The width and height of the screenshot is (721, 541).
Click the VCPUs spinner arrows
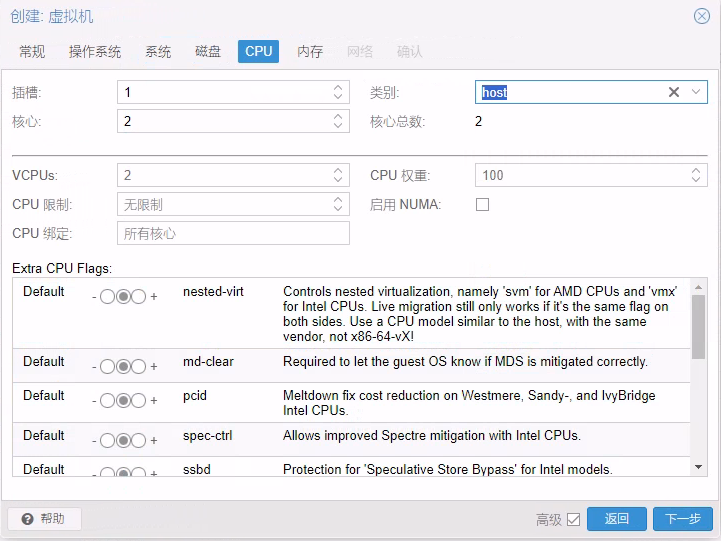pos(338,175)
